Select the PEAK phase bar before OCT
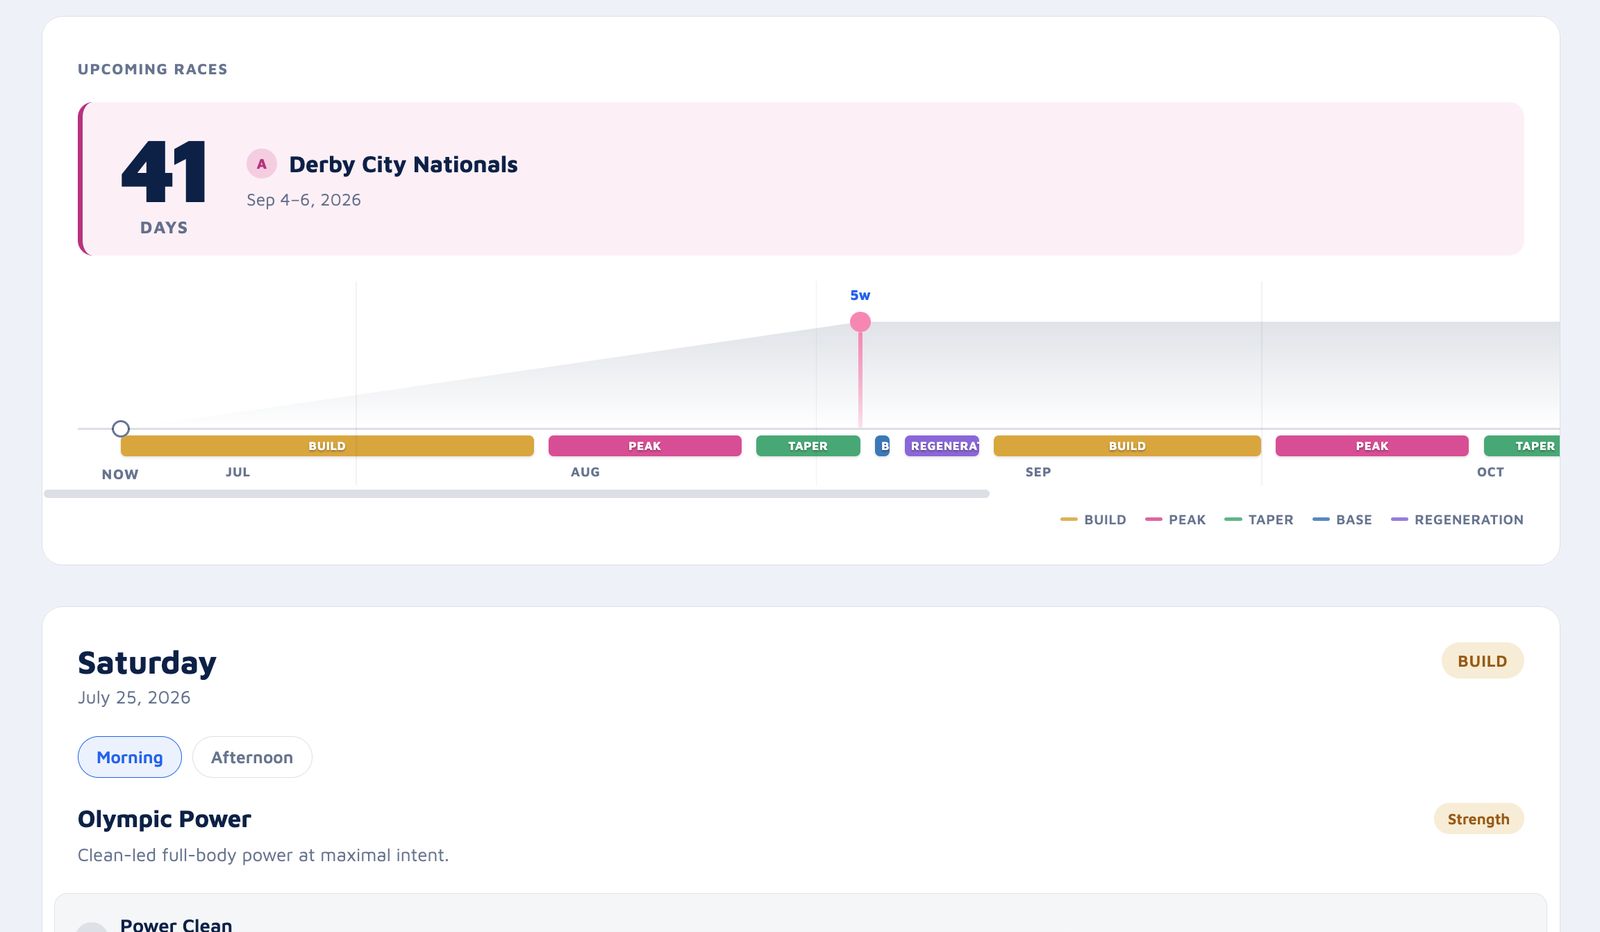The height and width of the screenshot is (932, 1600). click(x=1372, y=446)
